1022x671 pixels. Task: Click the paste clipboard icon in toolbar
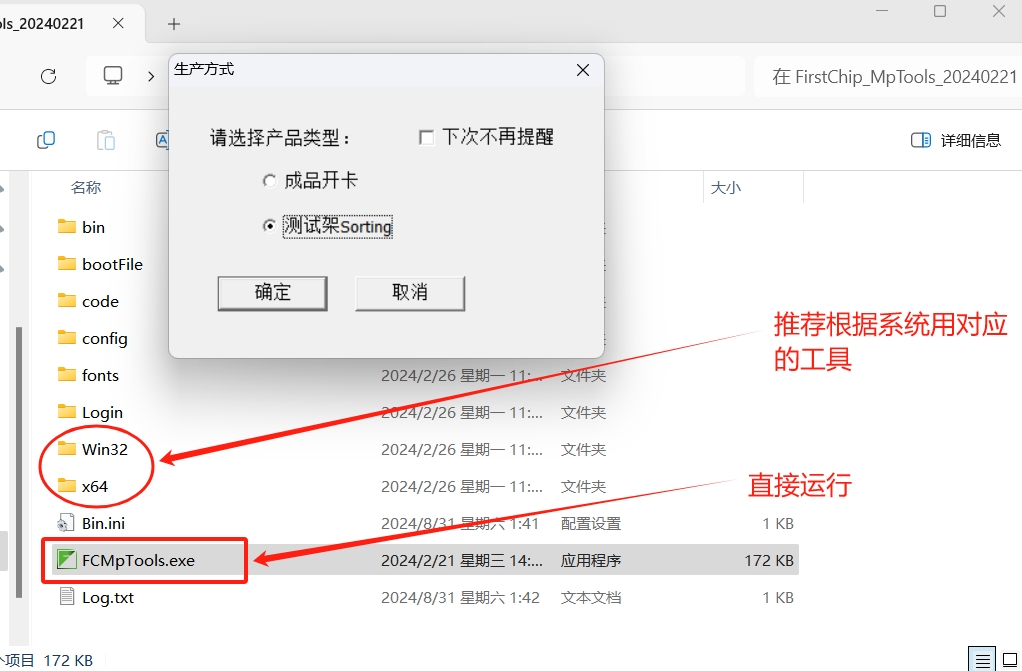[105, 140]
